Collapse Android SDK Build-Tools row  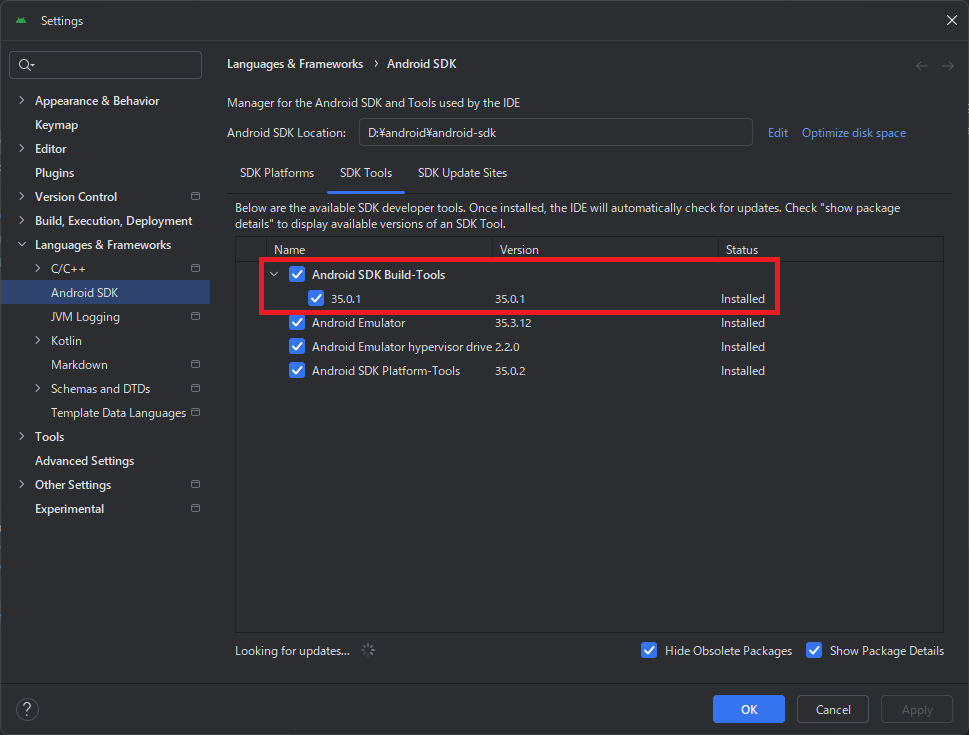(x=274, y=275)
